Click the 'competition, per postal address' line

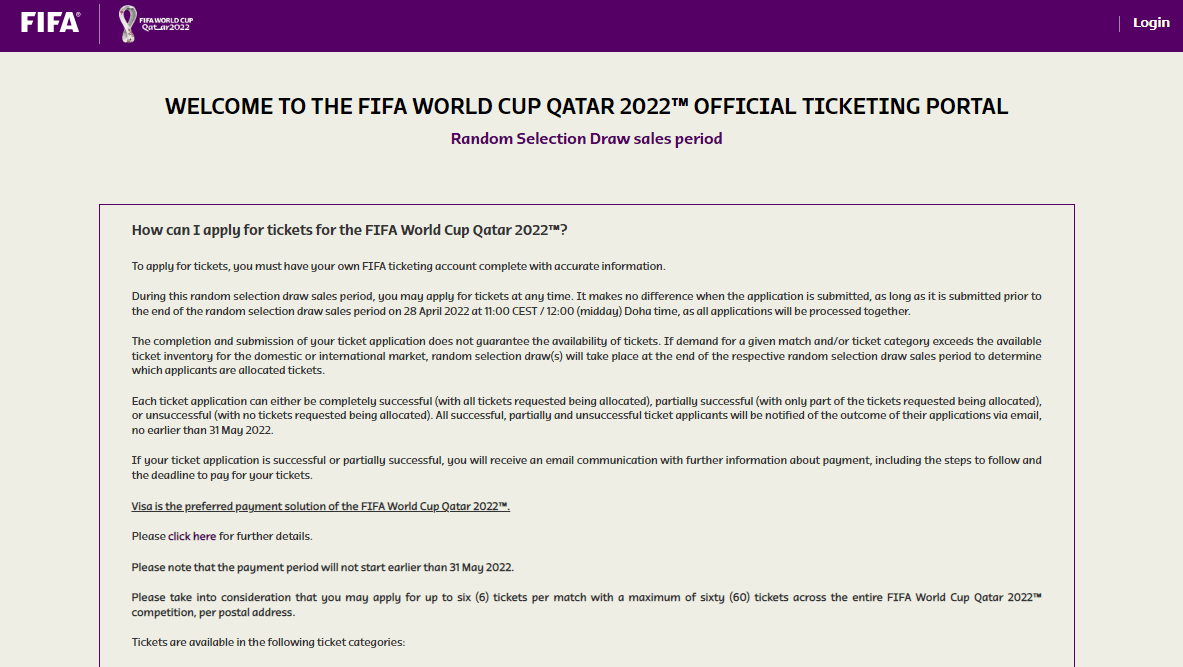click(x=214, y=612)
